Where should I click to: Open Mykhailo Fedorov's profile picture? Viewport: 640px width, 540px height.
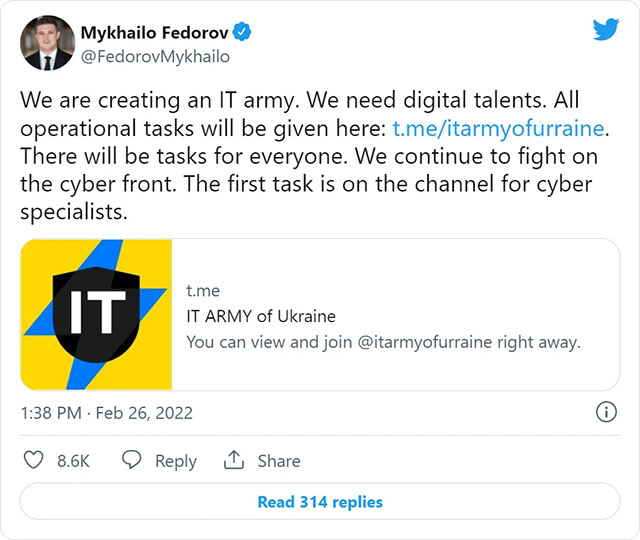point(47,43)
